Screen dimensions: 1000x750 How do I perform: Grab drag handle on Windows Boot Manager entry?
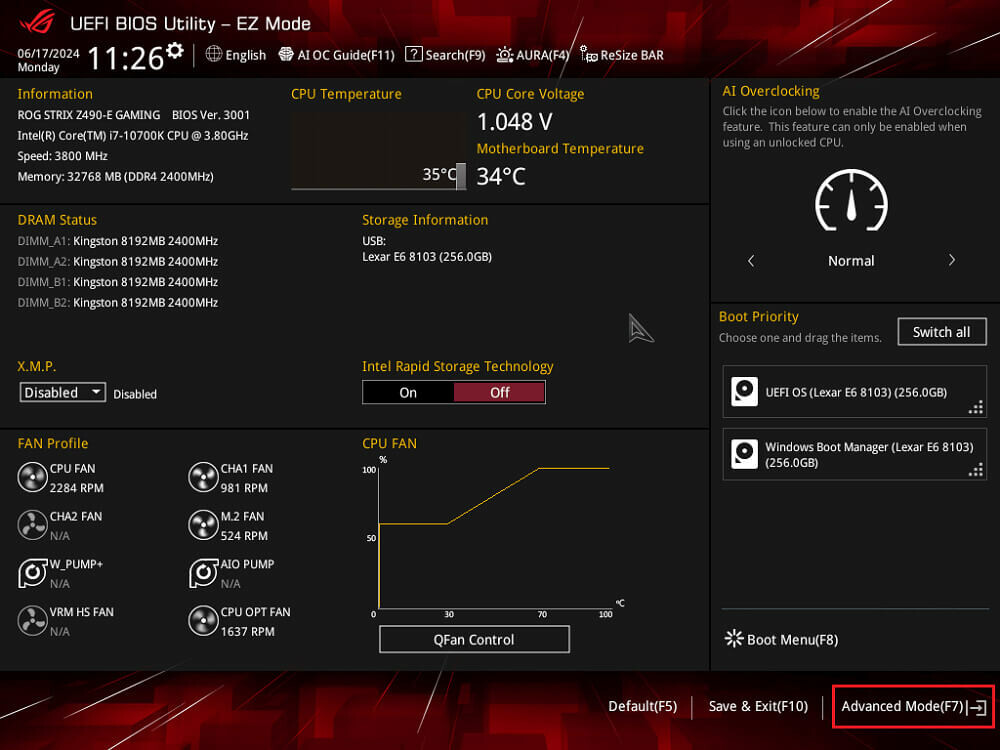pyautogui.click(x=976, y=469)
